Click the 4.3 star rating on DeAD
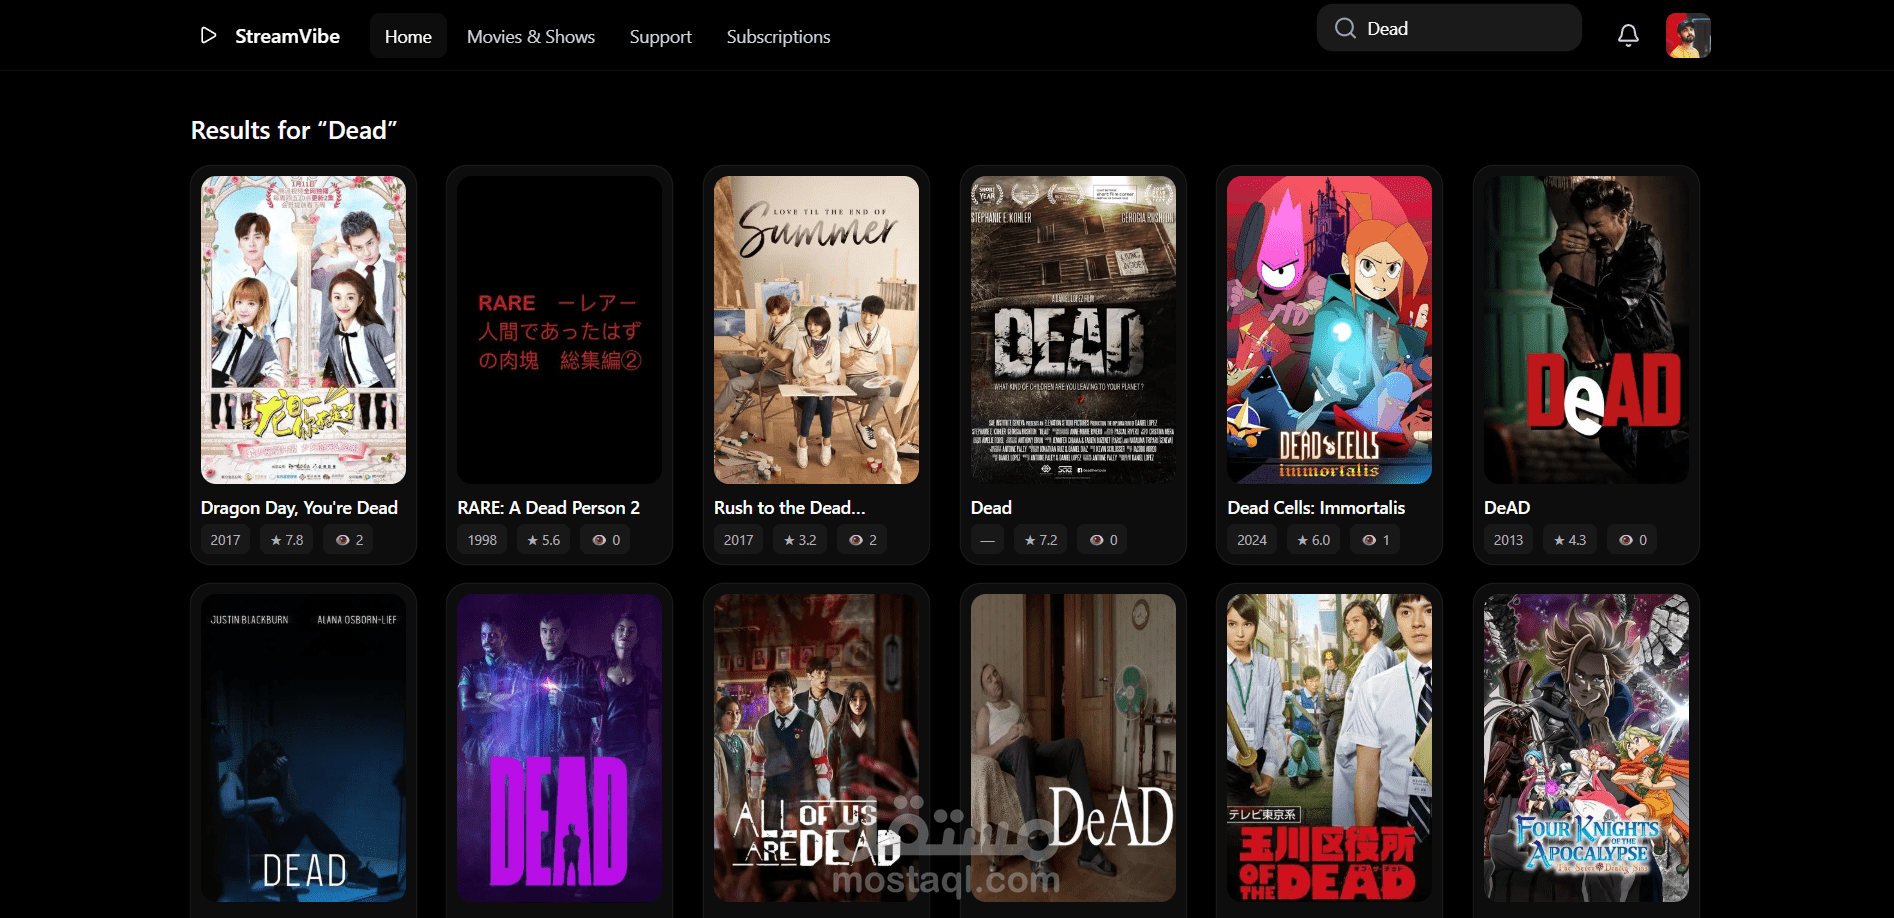 (1570, 540)
